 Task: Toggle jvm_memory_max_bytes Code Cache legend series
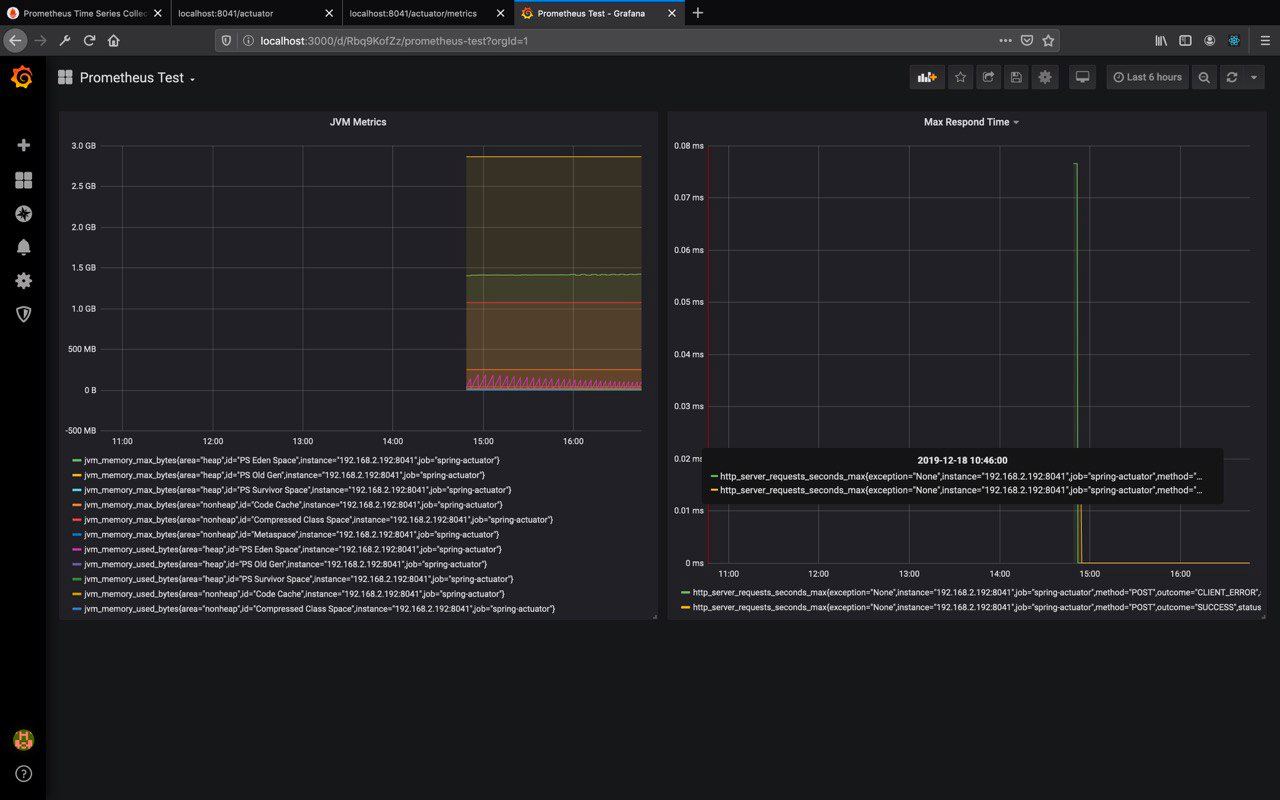[294, 505]
